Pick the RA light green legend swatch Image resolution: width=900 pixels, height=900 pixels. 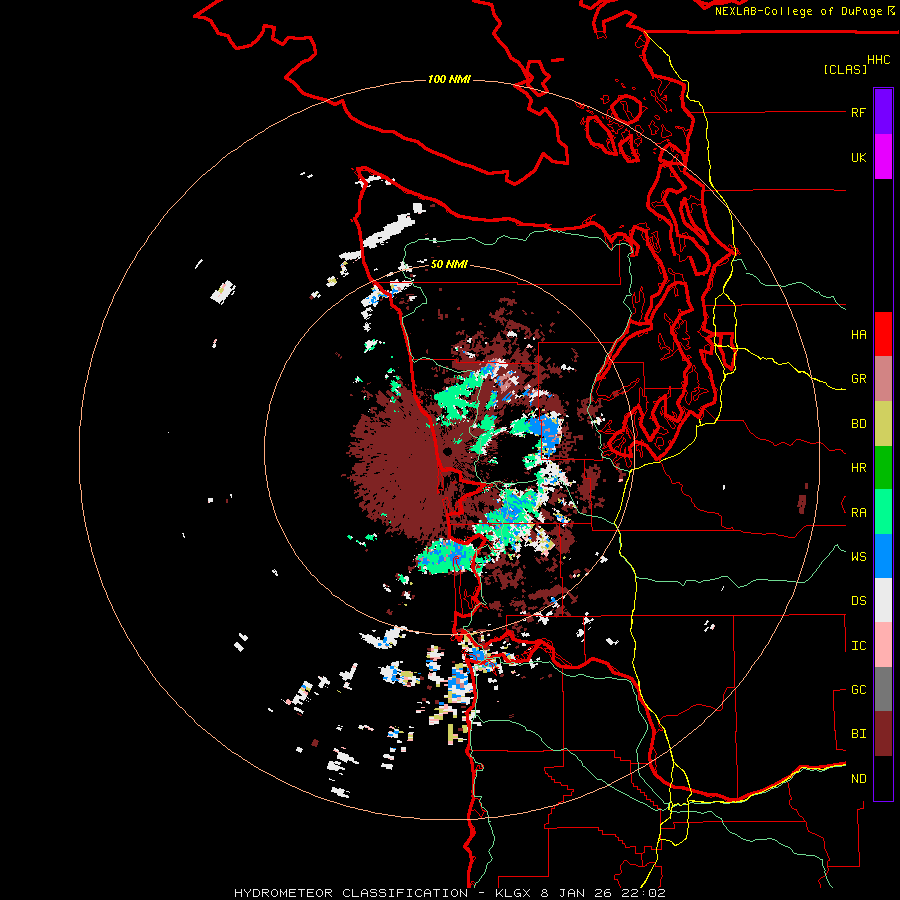coord(883,512)
